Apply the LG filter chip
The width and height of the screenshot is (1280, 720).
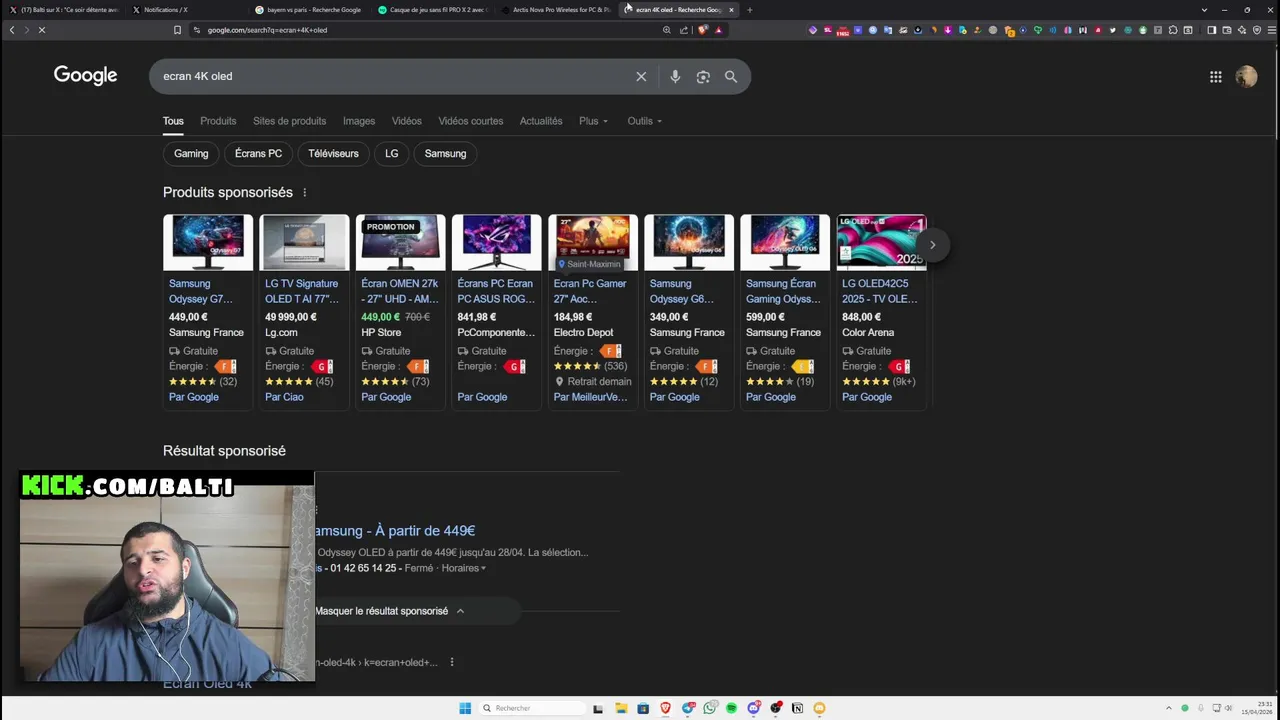click(391, 154)
